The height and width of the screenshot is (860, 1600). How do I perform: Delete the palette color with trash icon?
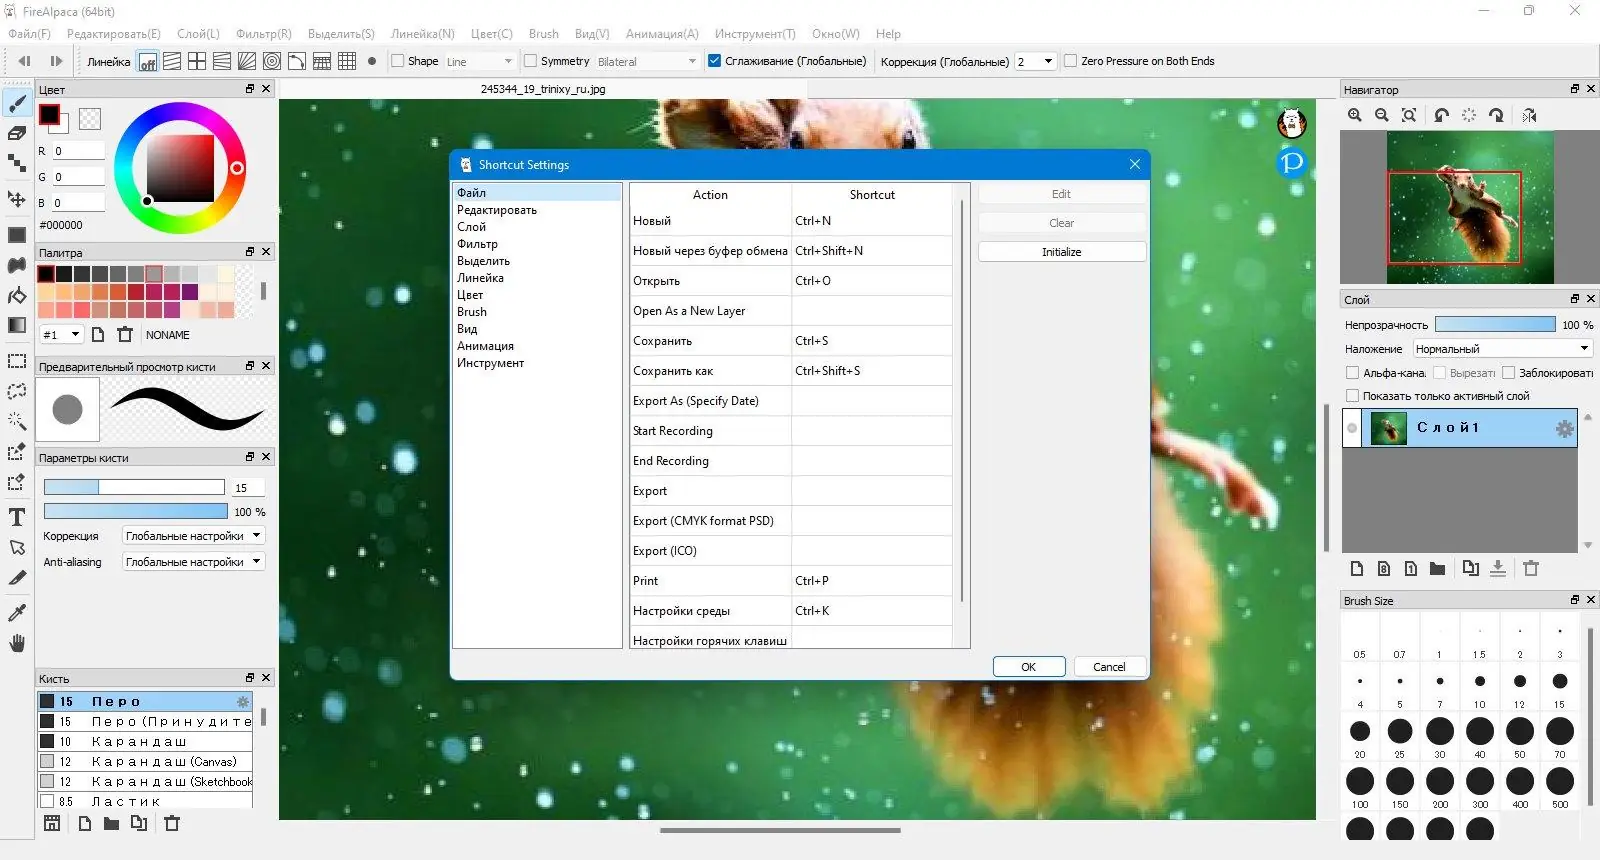click(x=125, y=335)
